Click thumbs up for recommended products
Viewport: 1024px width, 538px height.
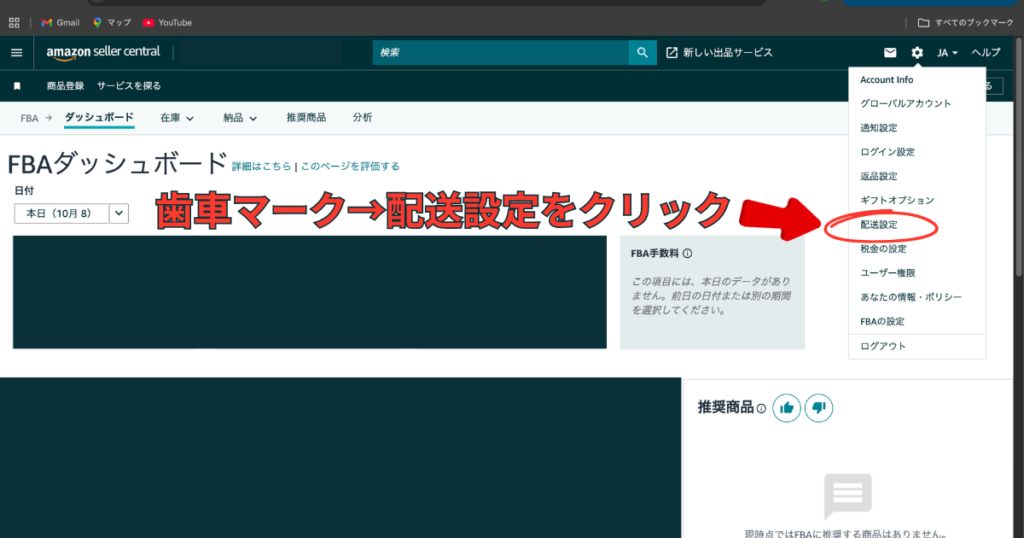click(787, 408)
